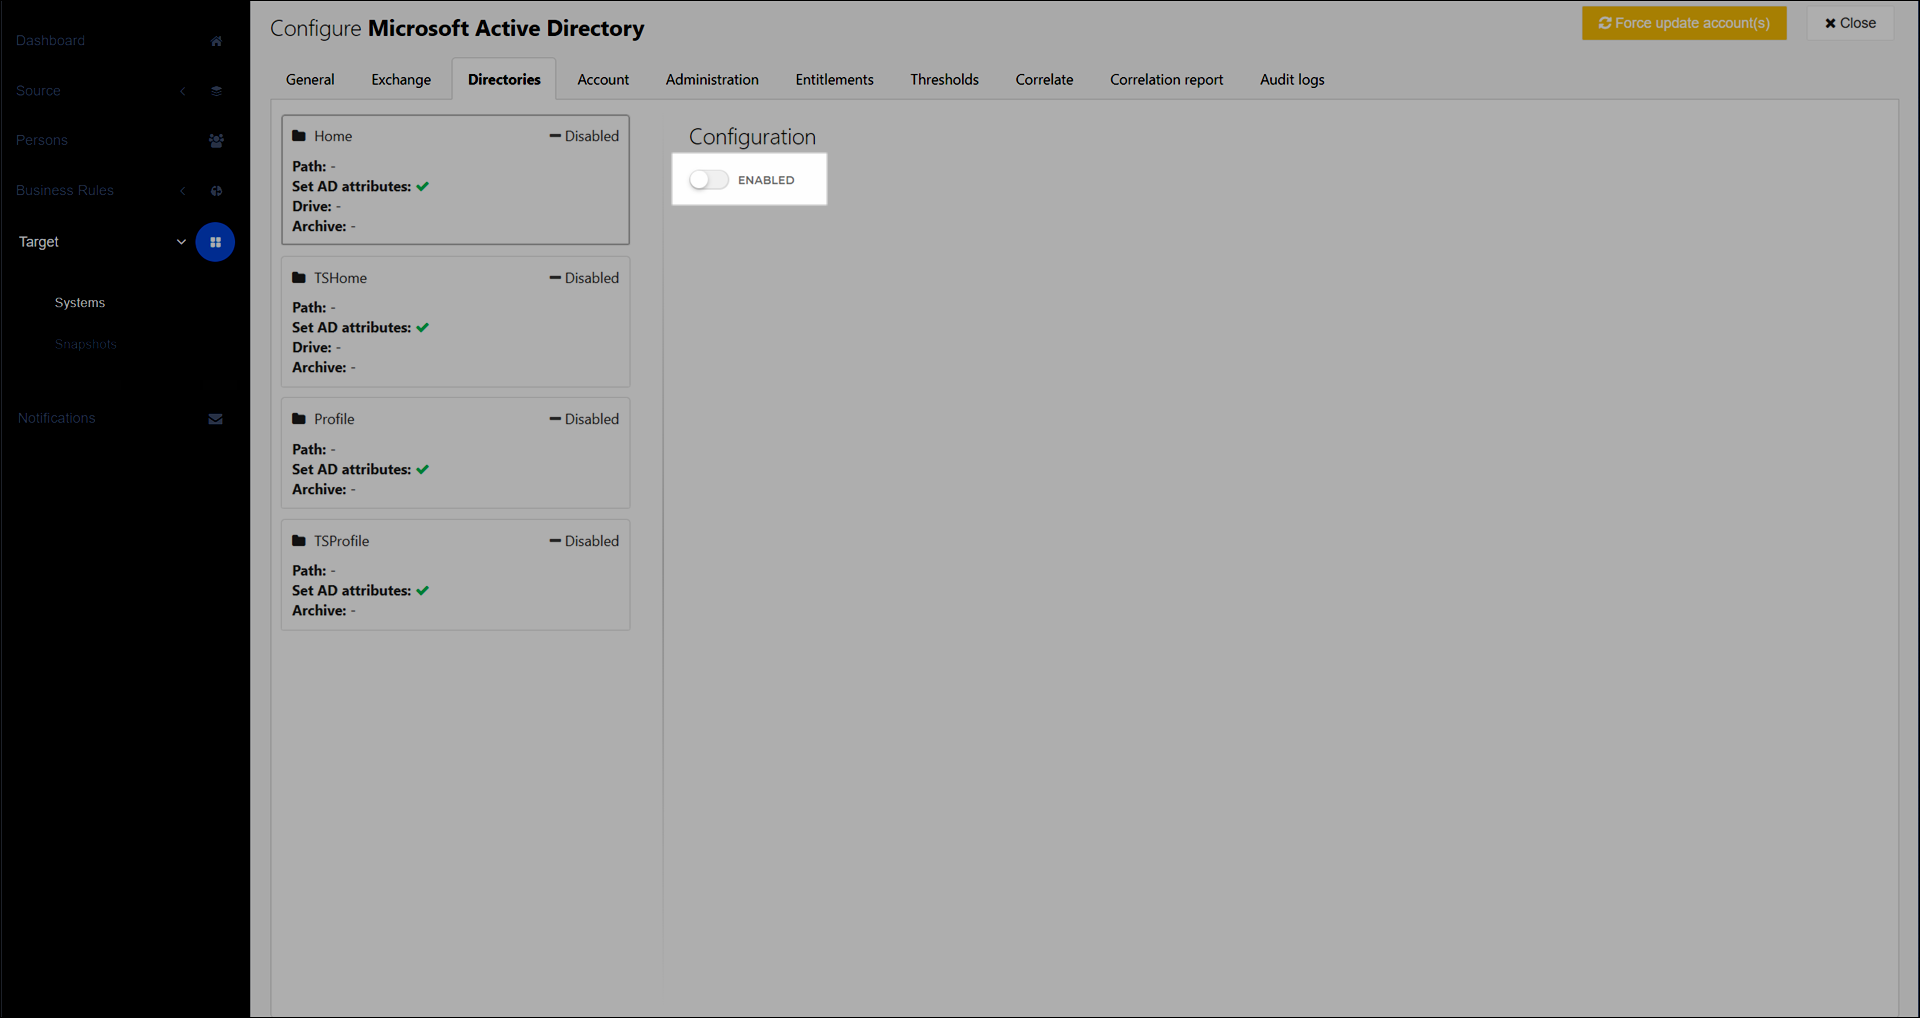The image size is (1920, 1019).
Task: Click the Persons group icon
Action: [x=216, y=141]
